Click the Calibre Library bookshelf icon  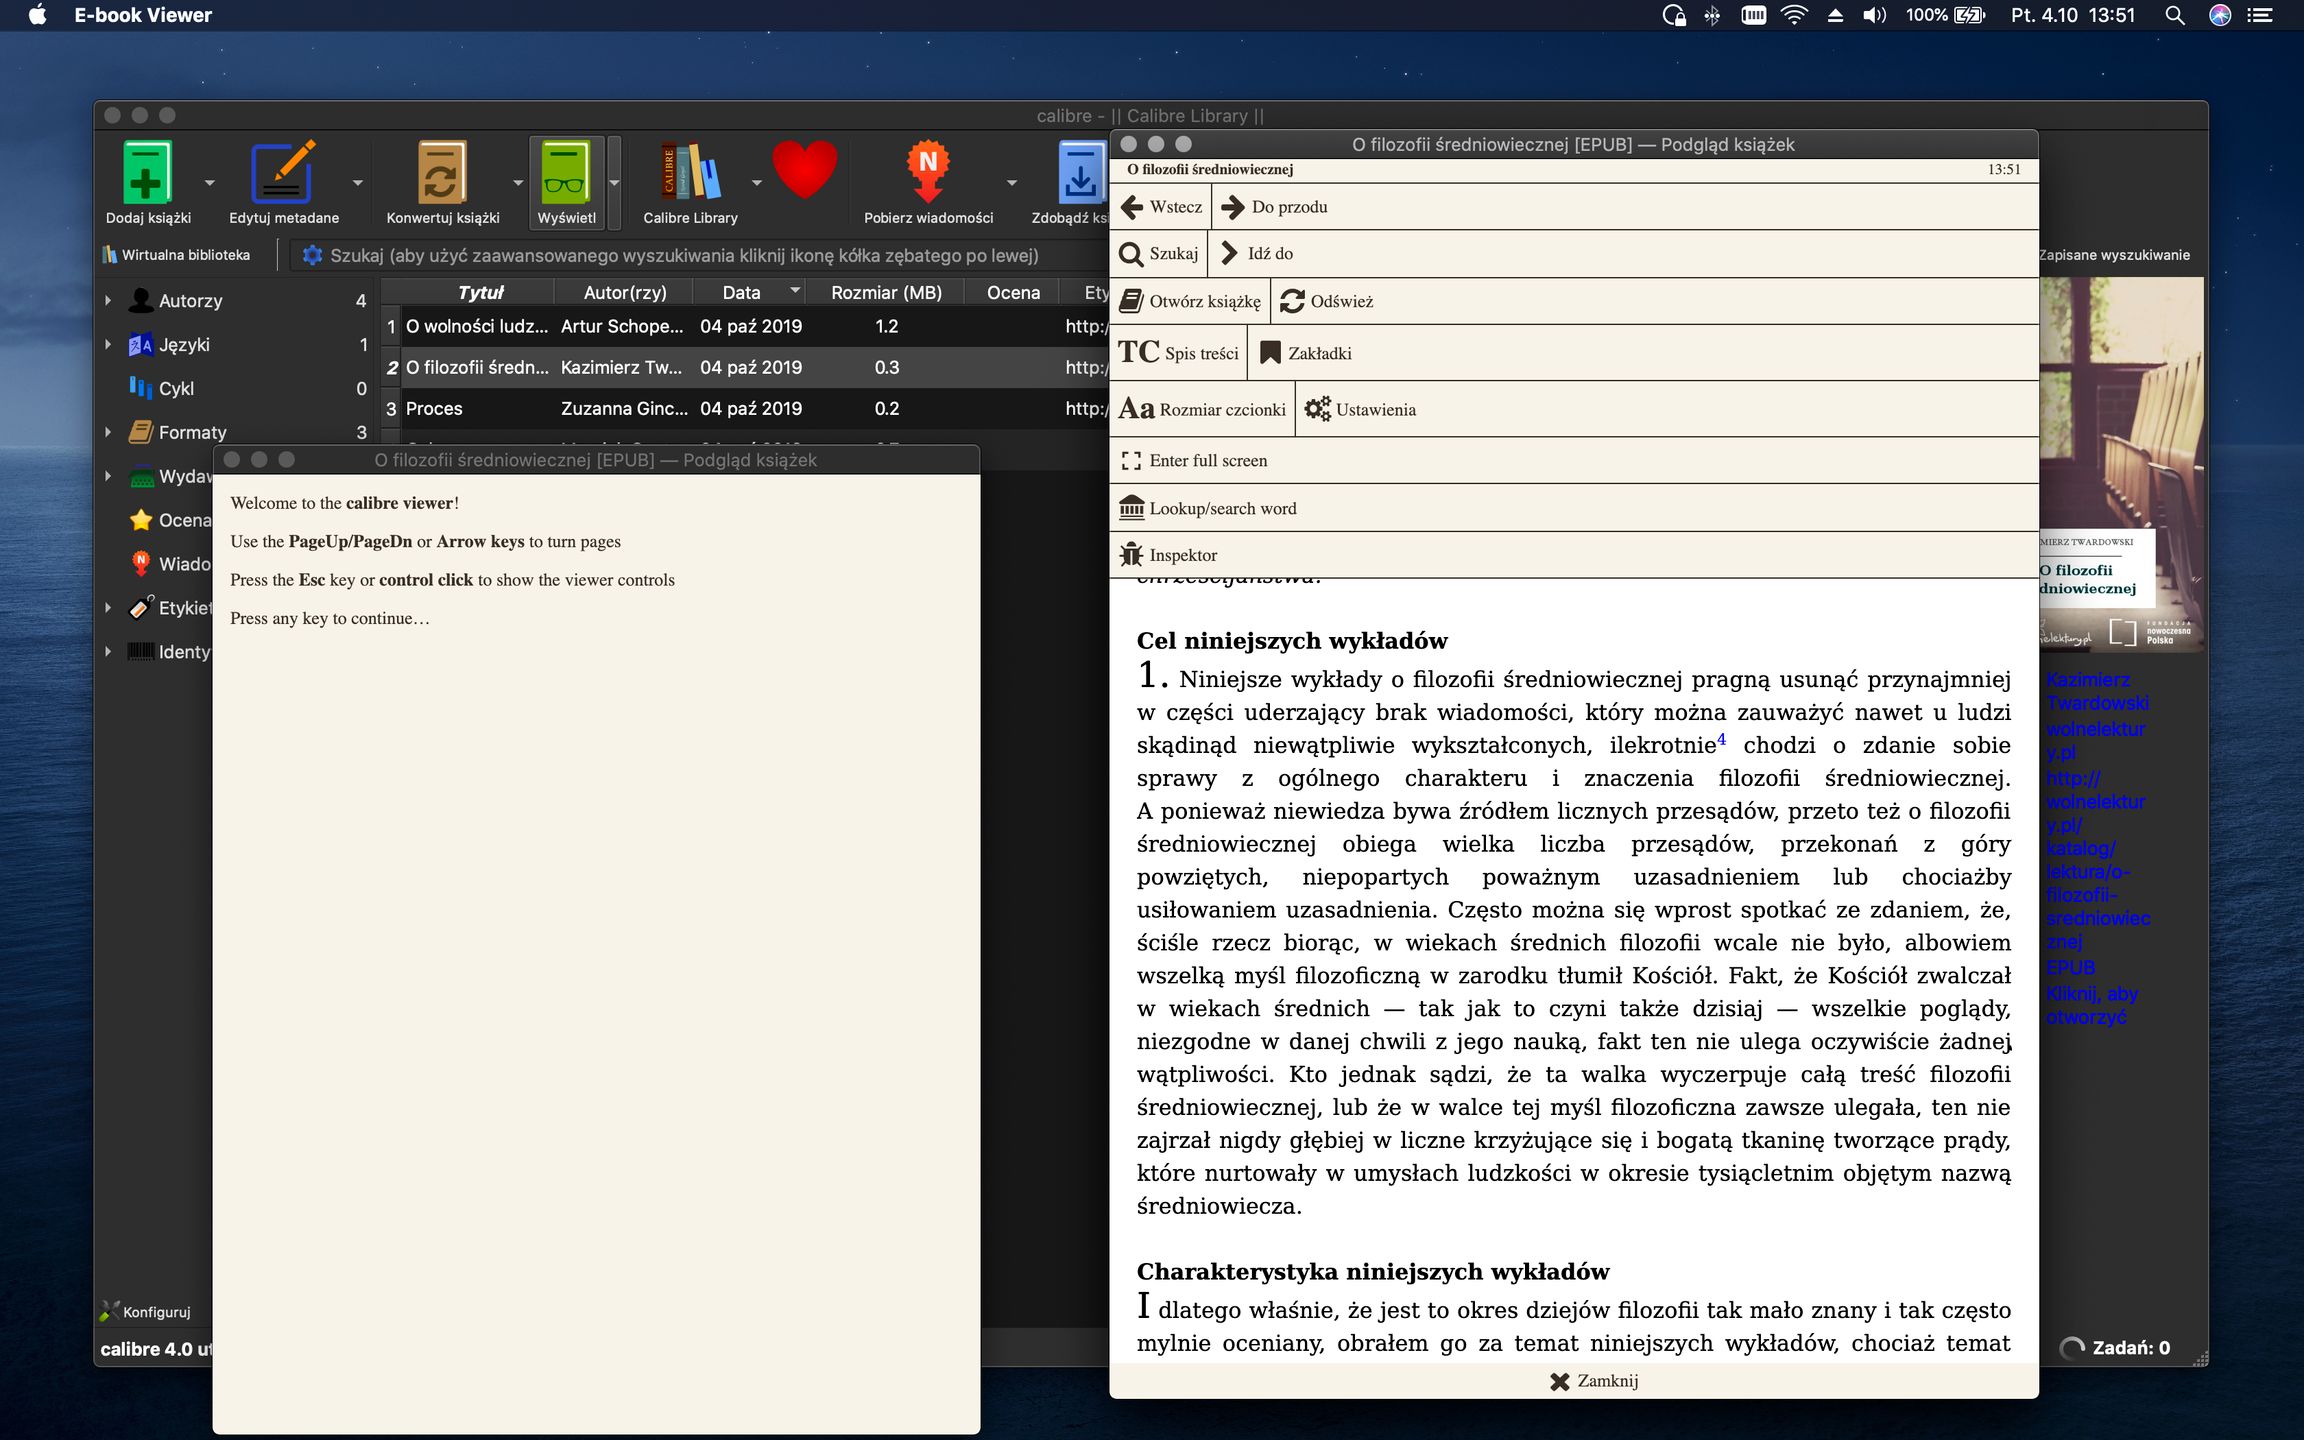689,173
